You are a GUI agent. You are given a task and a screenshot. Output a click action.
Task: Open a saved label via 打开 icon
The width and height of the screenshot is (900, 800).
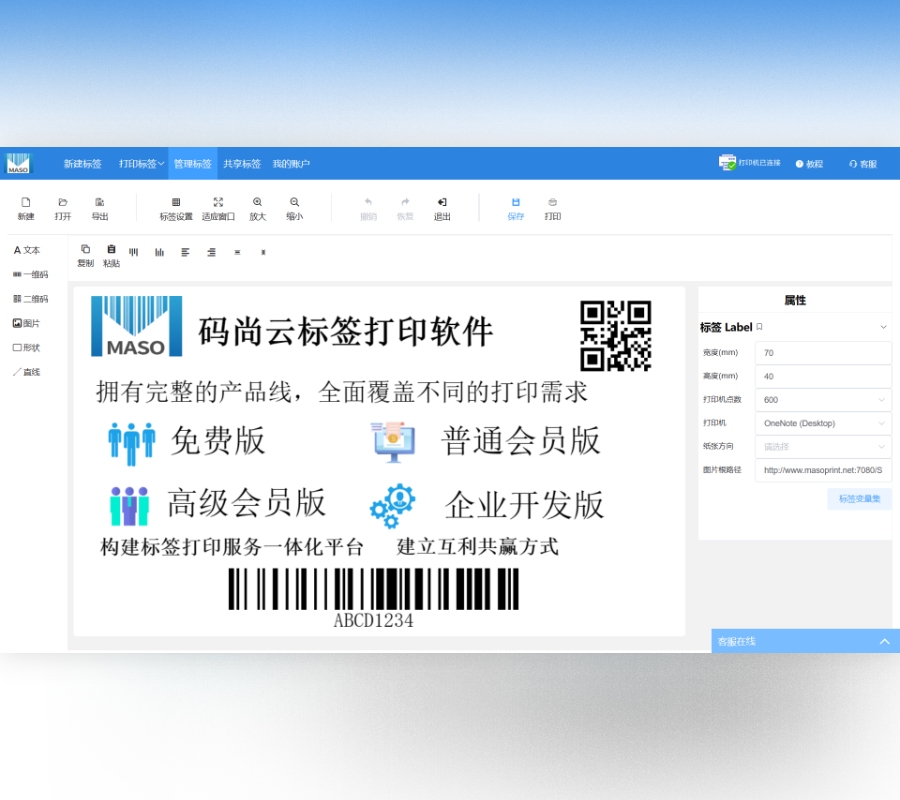[63, 207]
